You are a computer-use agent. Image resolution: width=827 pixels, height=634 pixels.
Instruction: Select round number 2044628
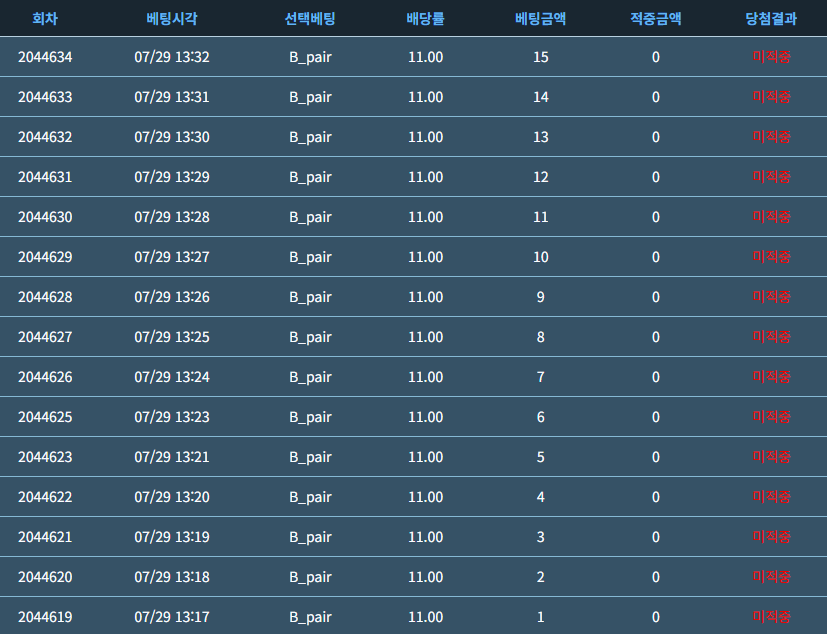pyautogui.click(x=45, y=297)
